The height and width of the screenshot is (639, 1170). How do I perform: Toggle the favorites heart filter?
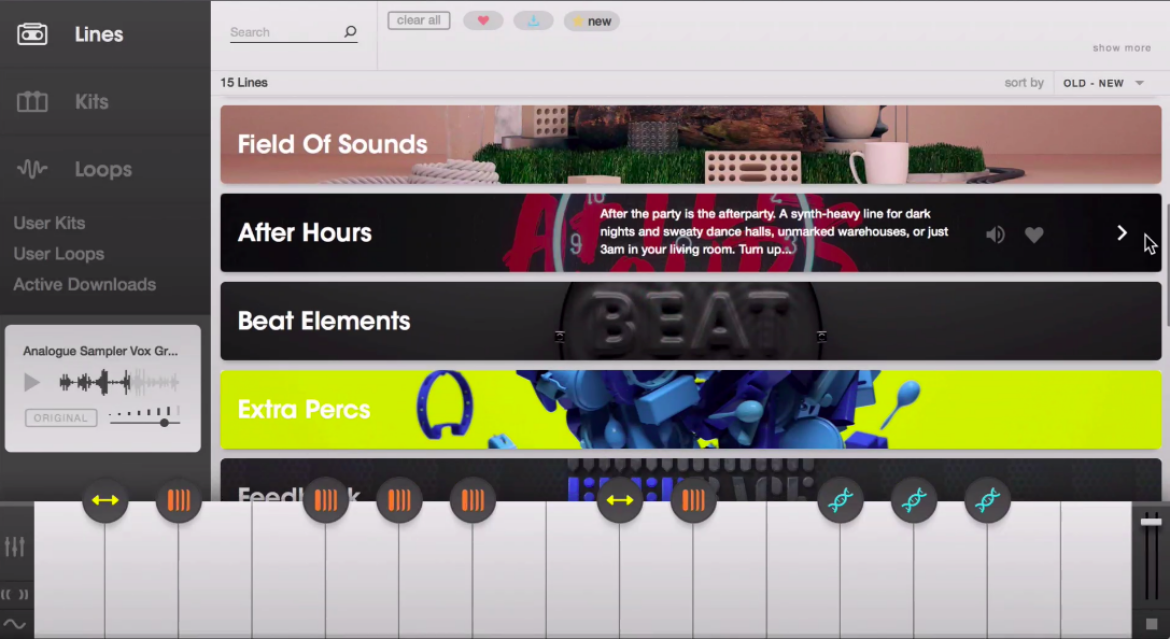pyautogui.click(x=483, y=21)
